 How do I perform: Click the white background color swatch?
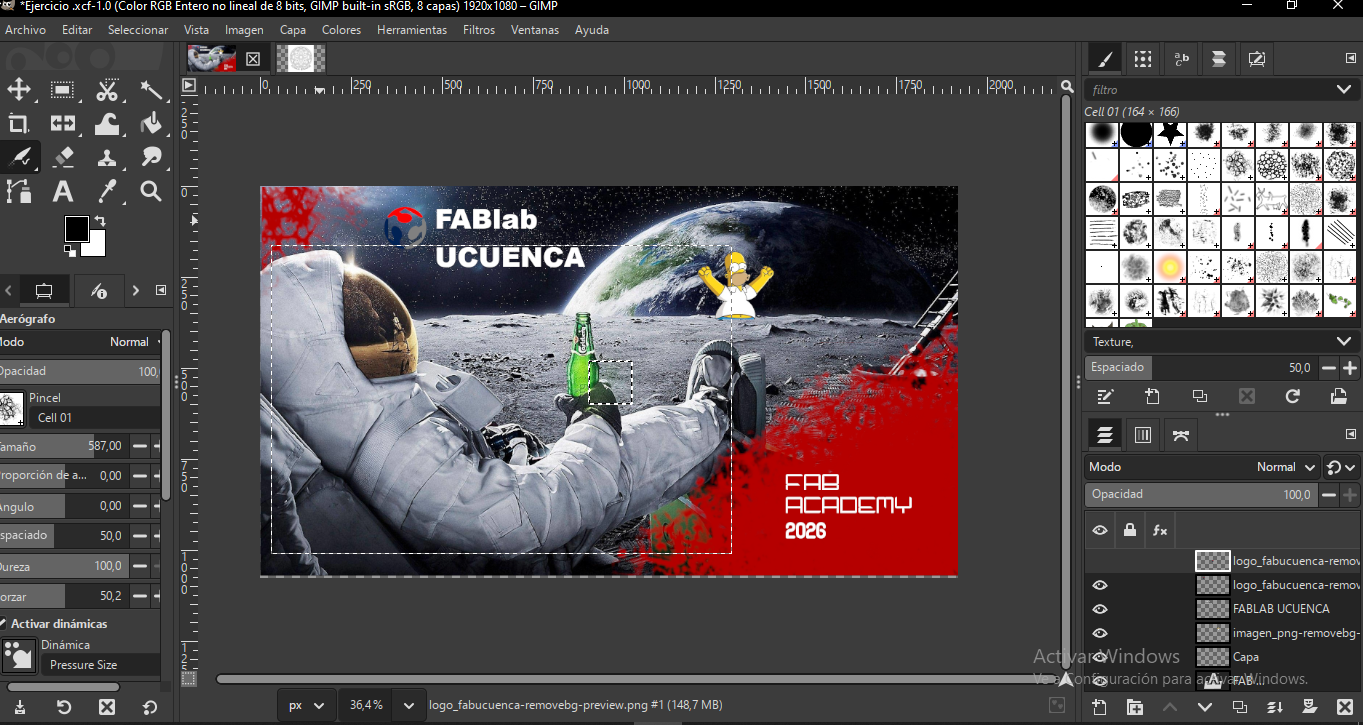[97, 246]
